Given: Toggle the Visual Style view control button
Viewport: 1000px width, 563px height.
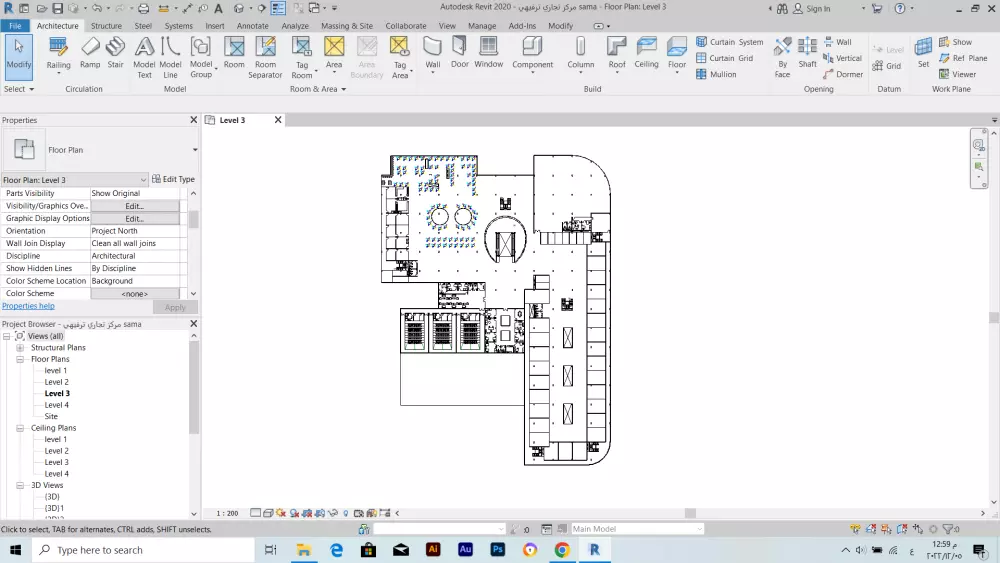Looking at the screenshot, I should 269,513.
